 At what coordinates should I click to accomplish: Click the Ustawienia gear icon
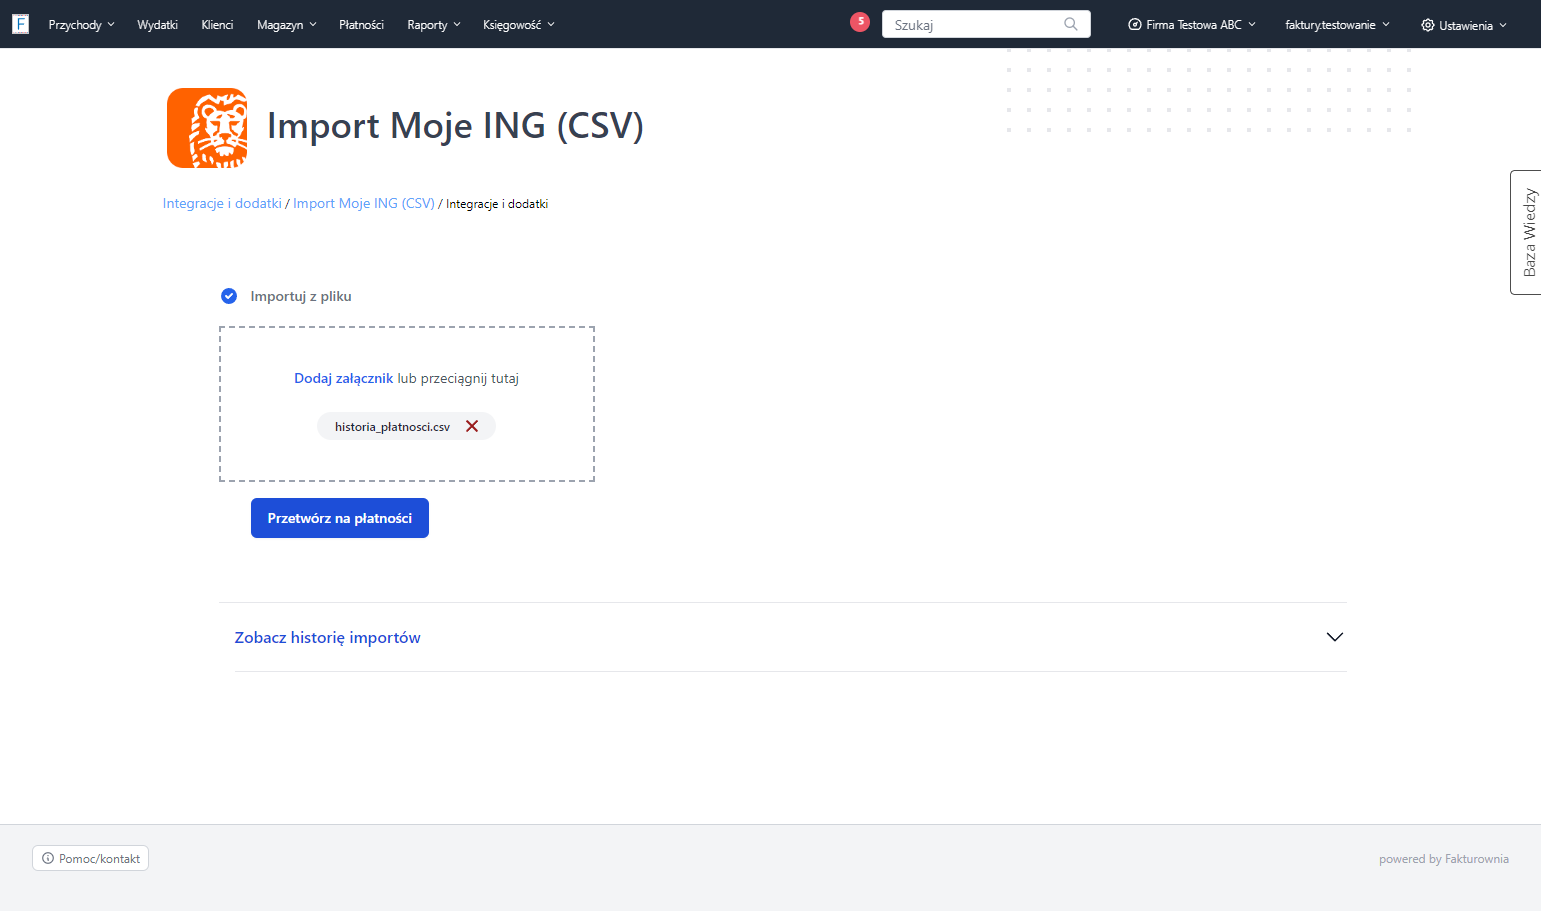[x=1428, y=25]
